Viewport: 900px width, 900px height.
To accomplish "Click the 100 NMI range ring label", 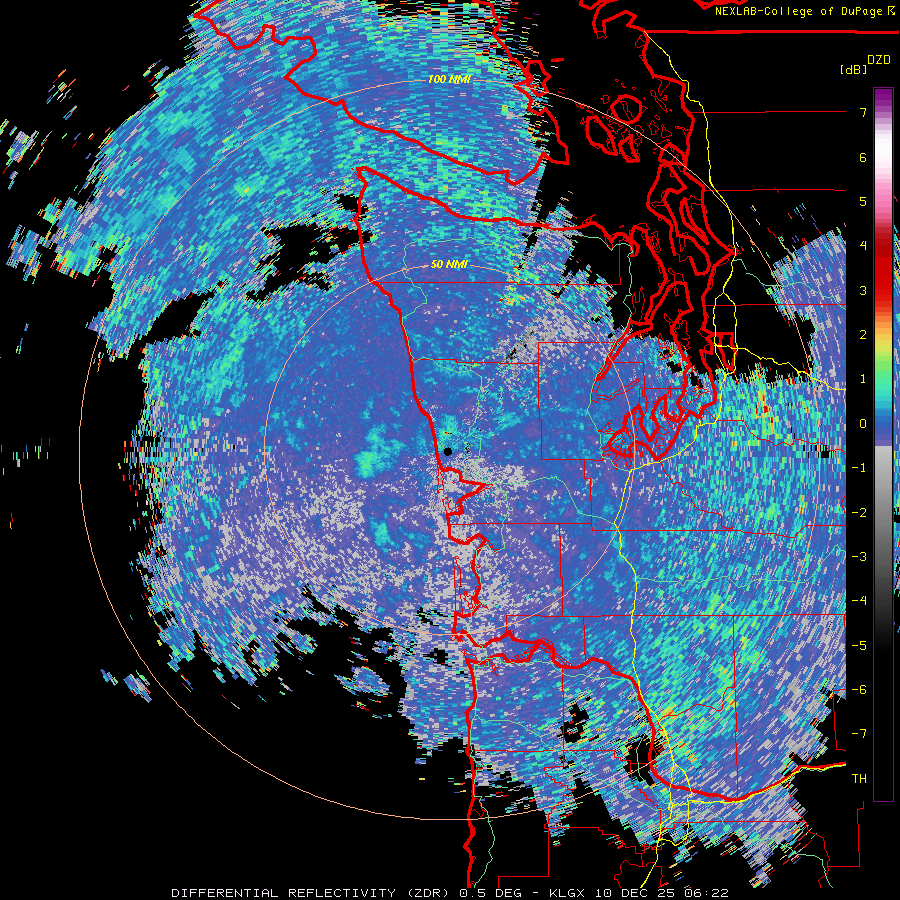I will click(449, 79).
